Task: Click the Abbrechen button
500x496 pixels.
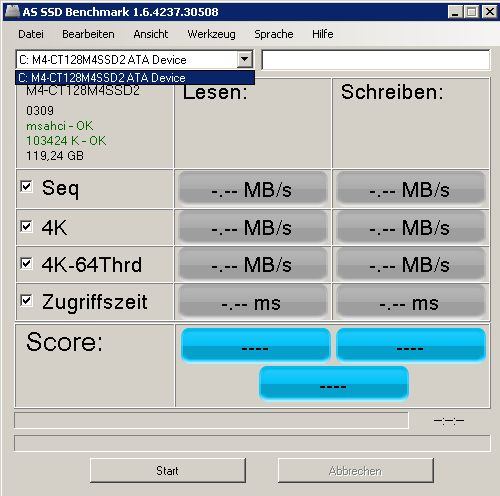Action: [356, 470]
